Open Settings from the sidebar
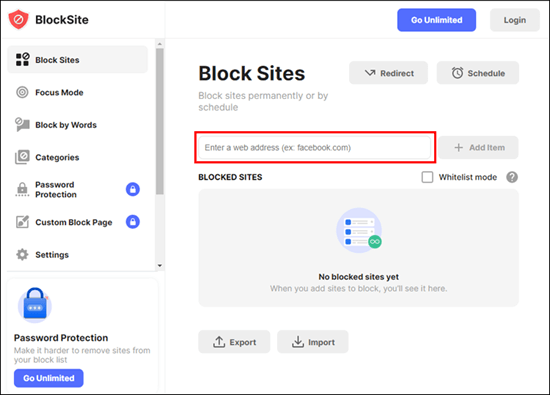This screenshot has height=395, width=550. coord(78,254)
